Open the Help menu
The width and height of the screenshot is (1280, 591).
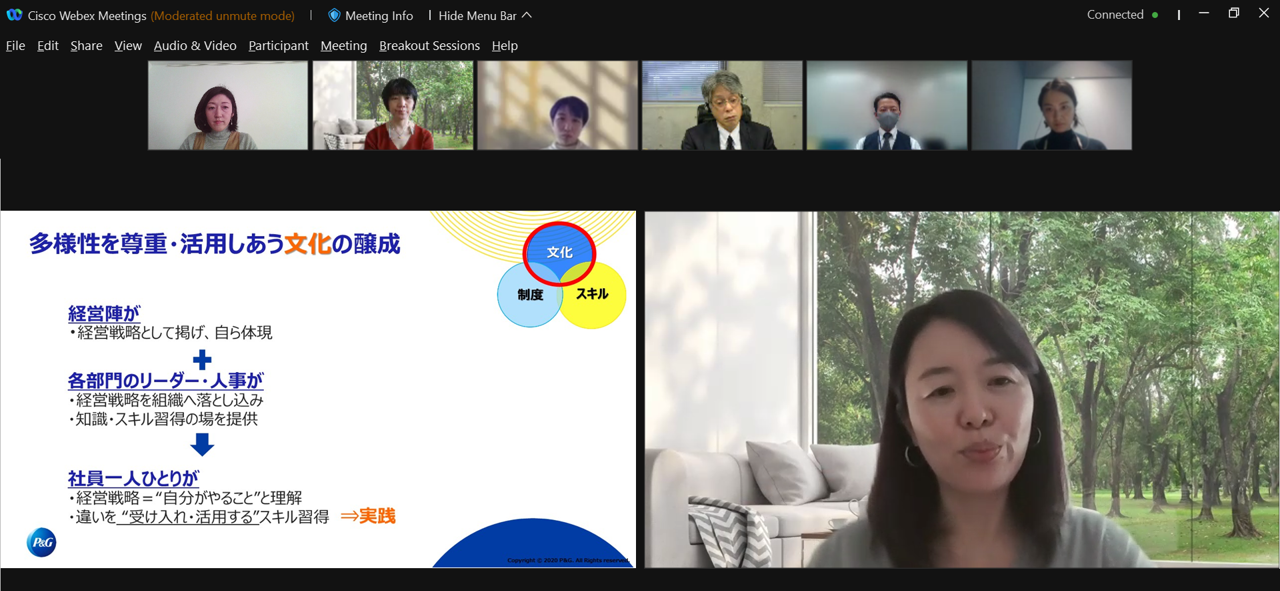click(505, 45)
